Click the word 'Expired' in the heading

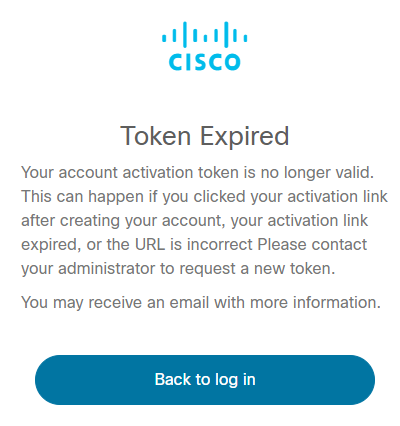coord(244,137)
